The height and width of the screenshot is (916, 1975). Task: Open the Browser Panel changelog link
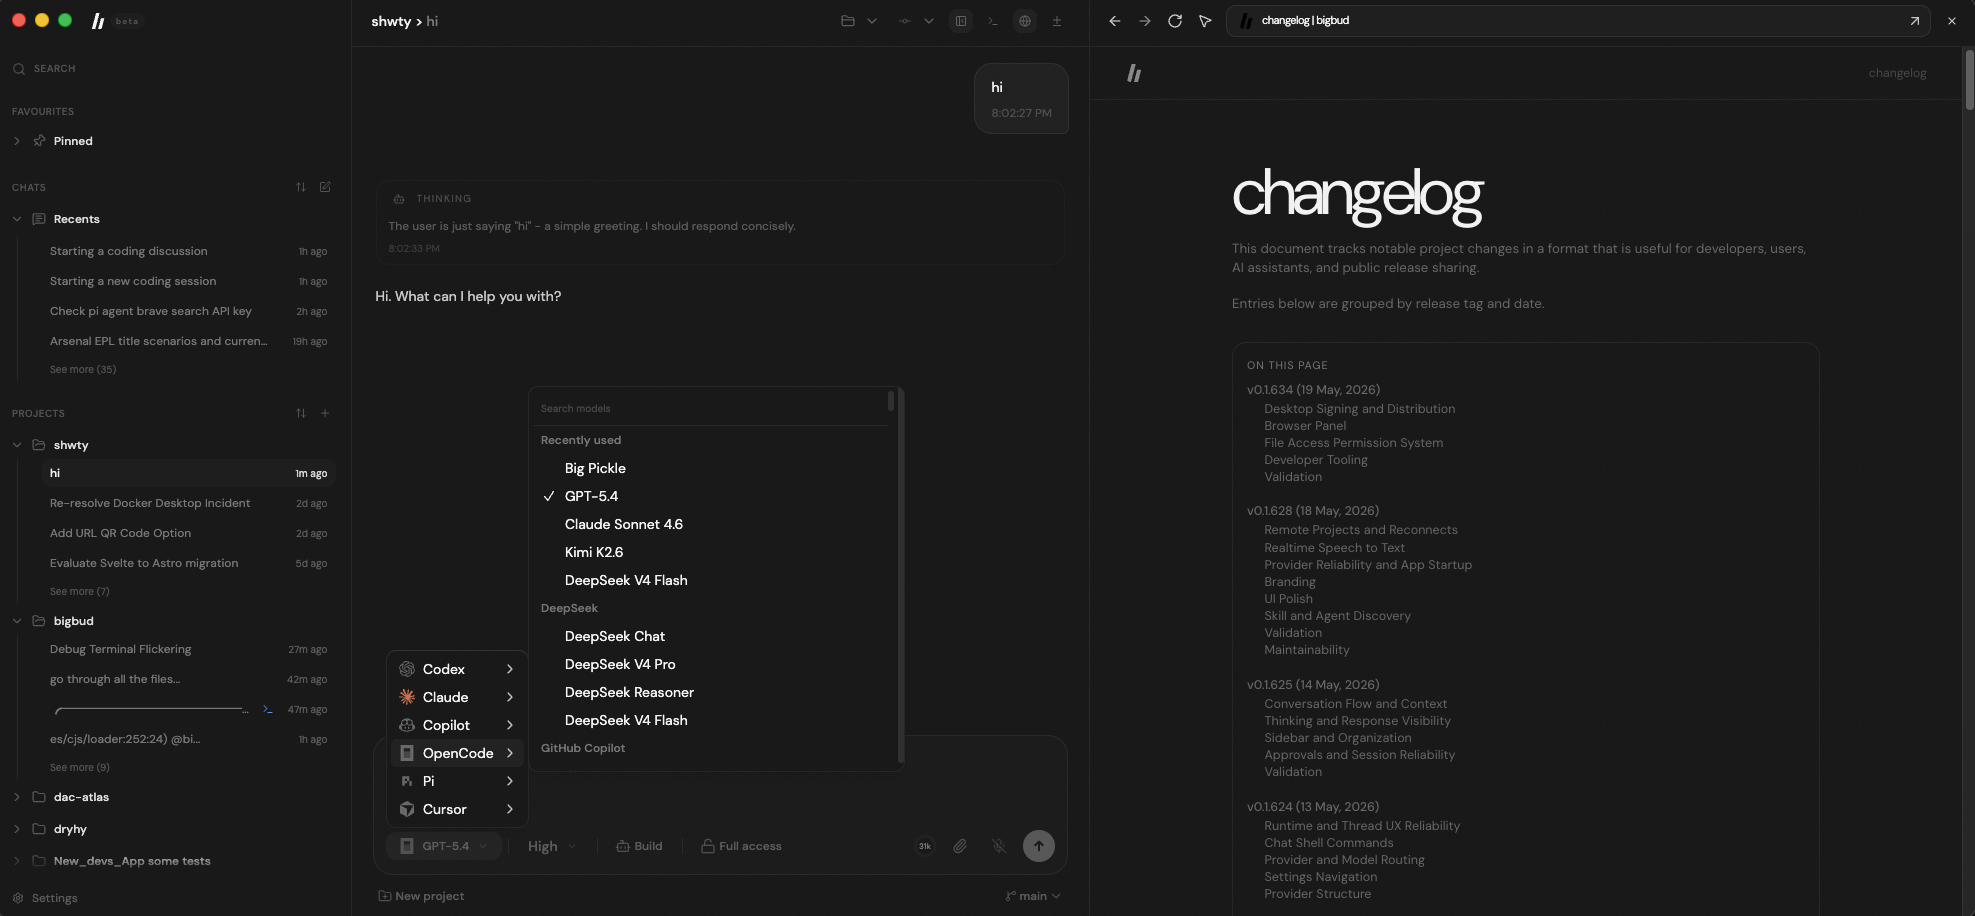(1305, 426)
